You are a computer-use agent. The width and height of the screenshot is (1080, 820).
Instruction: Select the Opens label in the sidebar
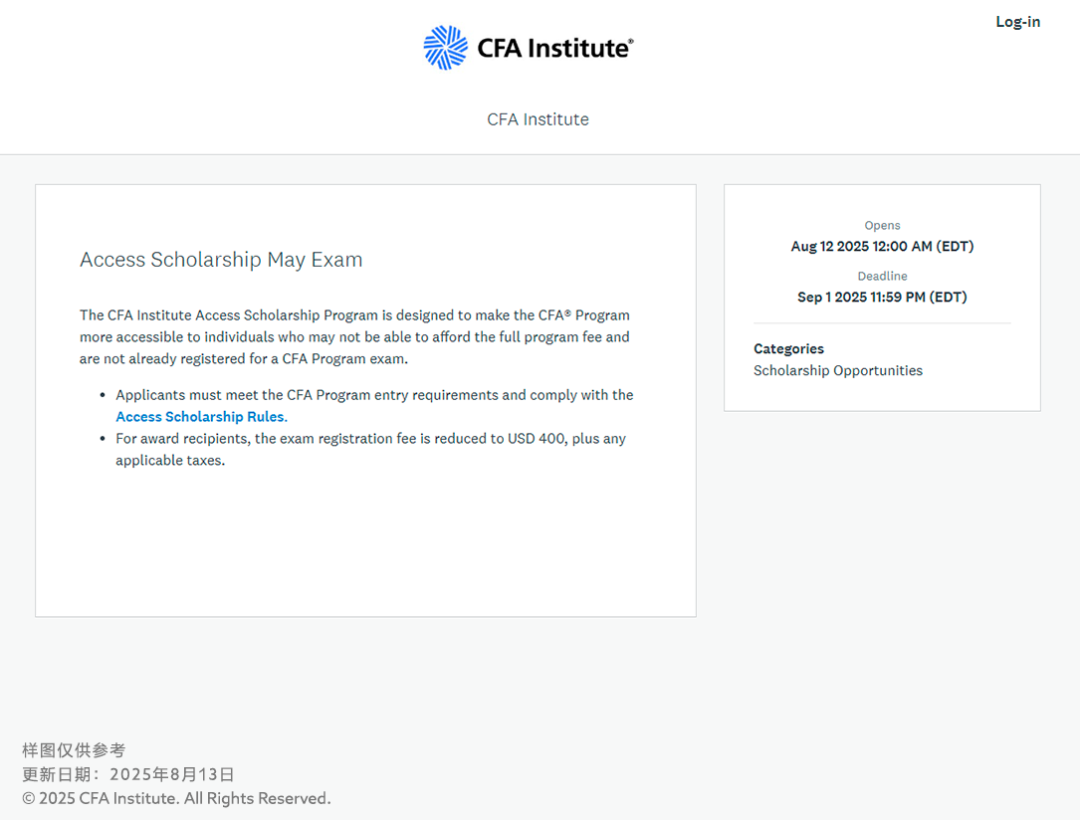(882, 225)
